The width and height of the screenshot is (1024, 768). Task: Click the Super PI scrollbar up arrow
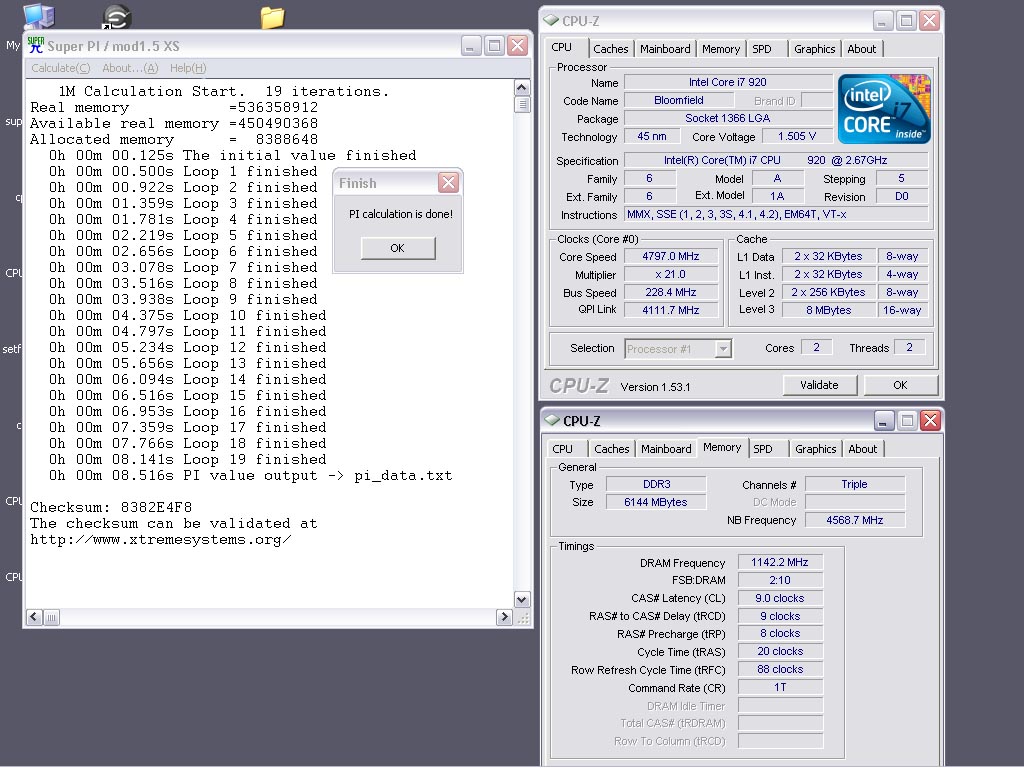click(x=522, y=88)
